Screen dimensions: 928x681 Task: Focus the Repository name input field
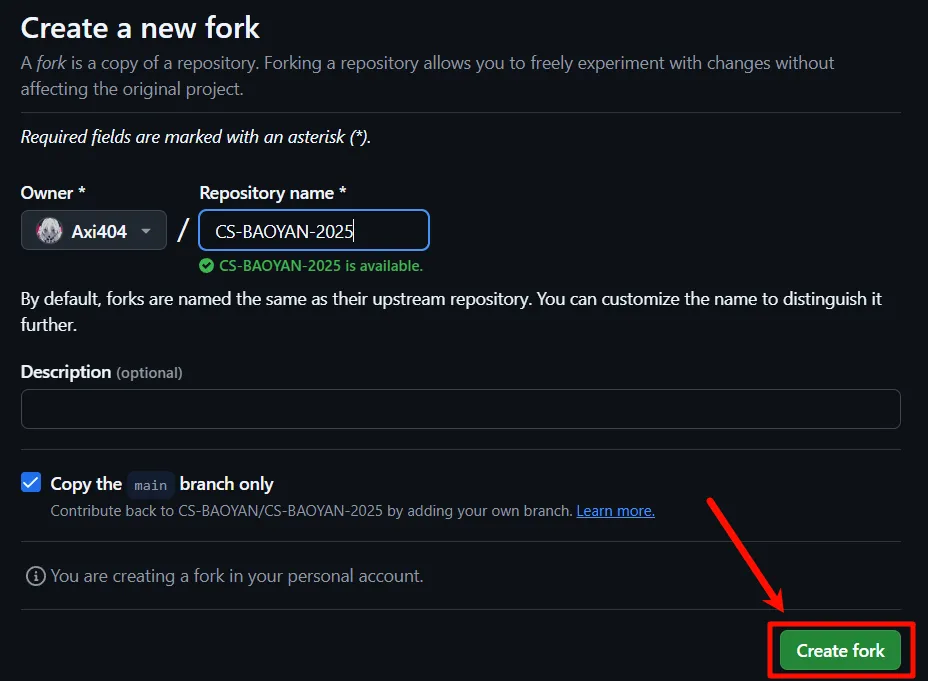click(x=314, y=230)
